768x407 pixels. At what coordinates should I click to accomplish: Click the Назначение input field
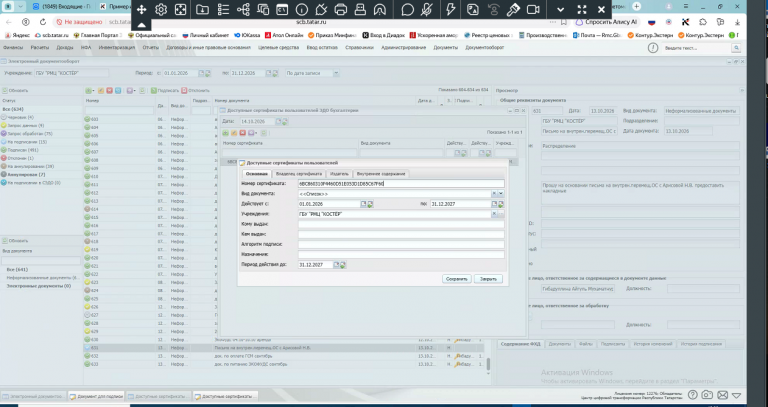(x=401, y=255)
